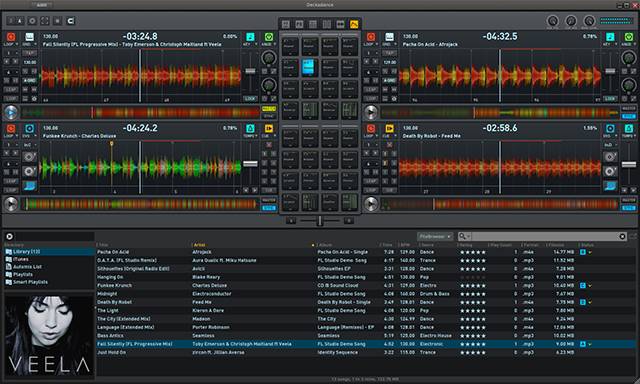Open search options magnifier dropdown
The width and height of the screenshot is (640, 384).
click(464, 236)
